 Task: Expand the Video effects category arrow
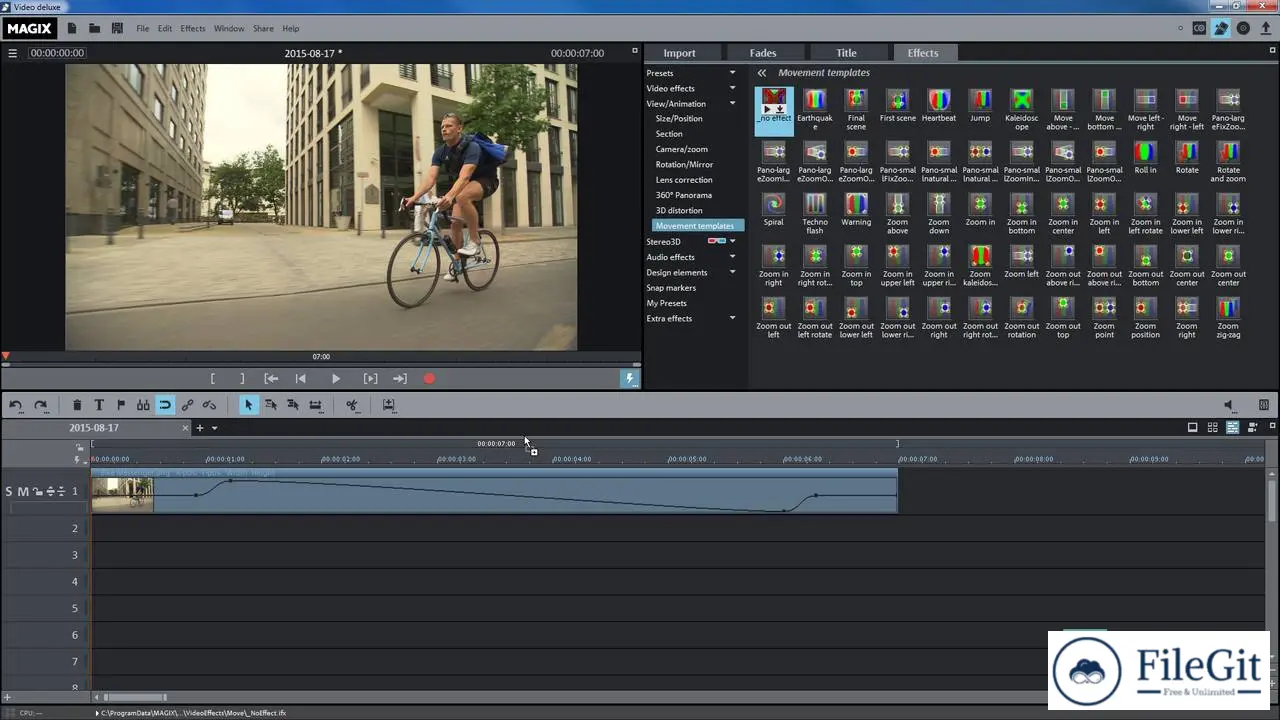click(x=732, y=88)
